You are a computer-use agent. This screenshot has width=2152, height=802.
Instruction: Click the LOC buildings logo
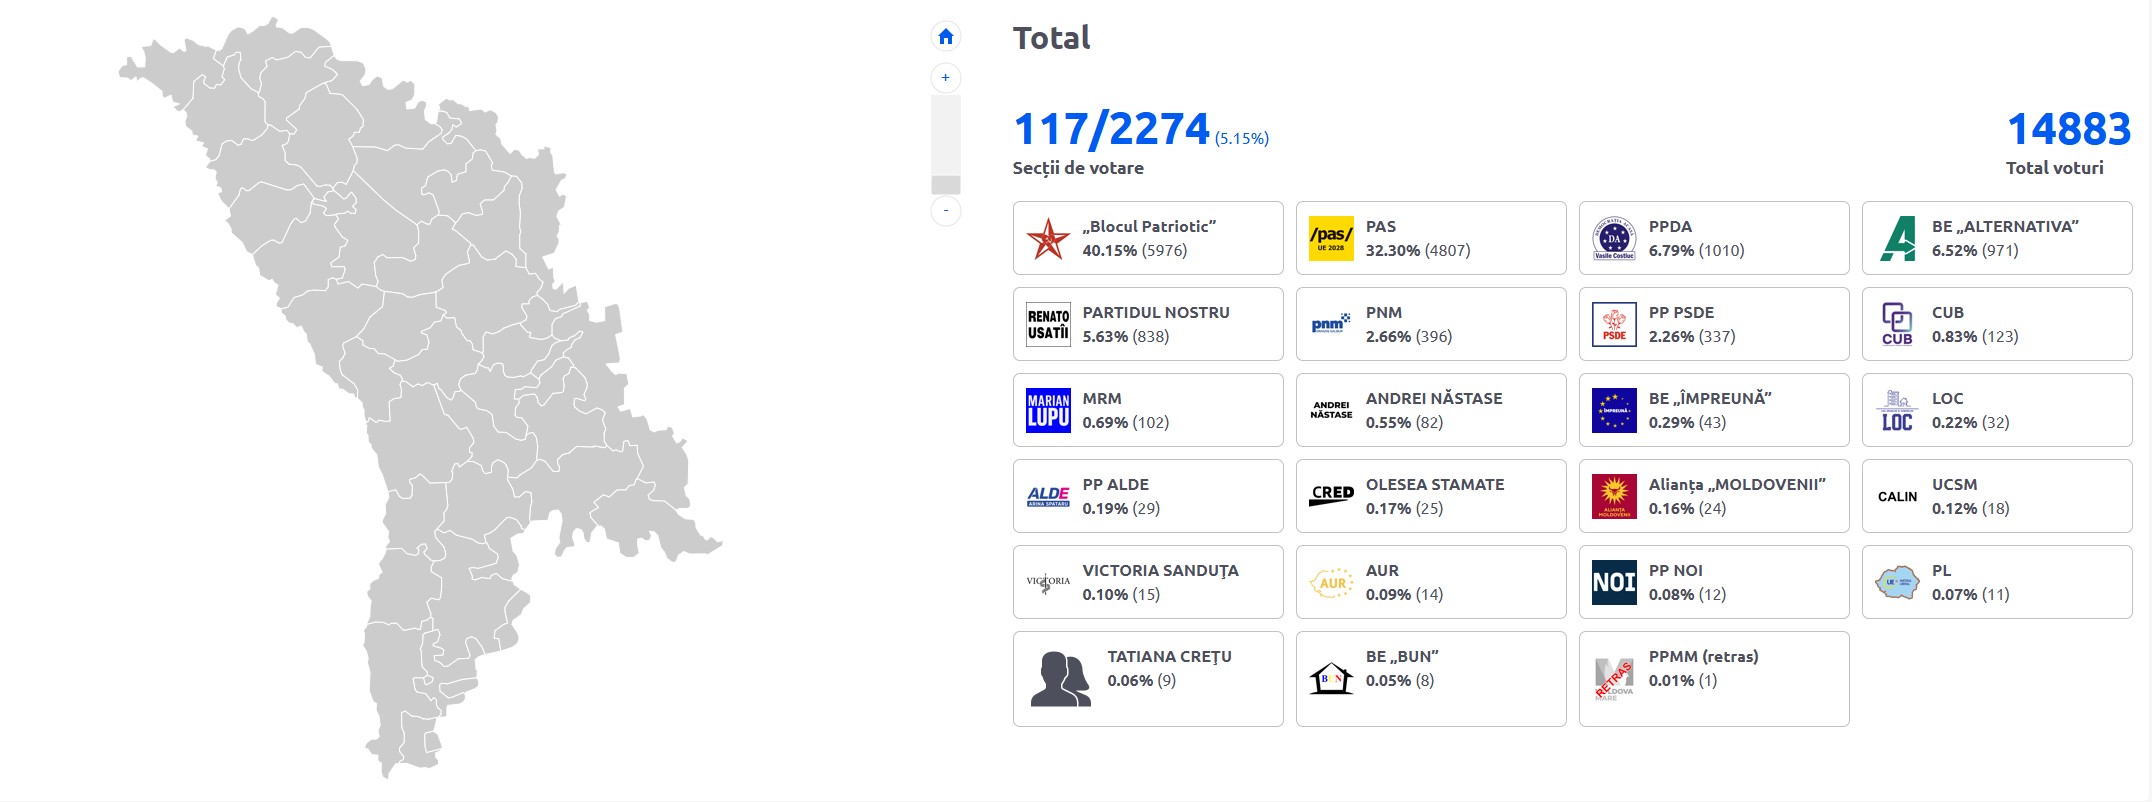[x=1897, y=411]
